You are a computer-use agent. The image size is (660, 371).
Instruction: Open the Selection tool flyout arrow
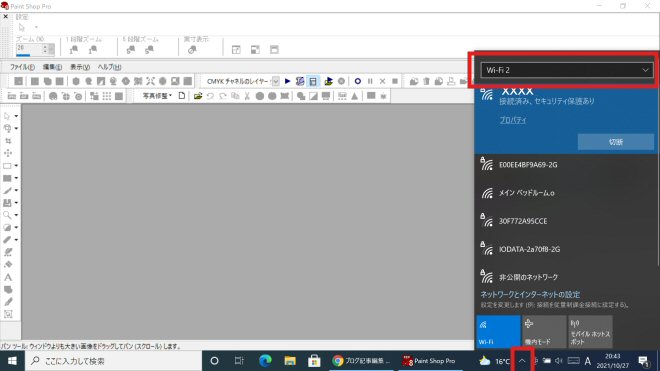point(16,165)
